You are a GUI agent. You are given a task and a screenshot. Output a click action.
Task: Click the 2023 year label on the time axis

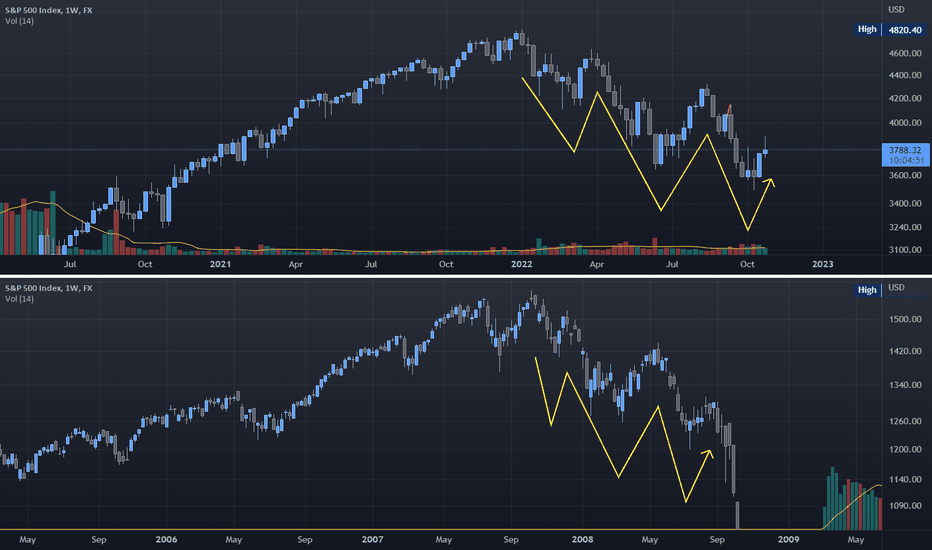coord(823,264)
